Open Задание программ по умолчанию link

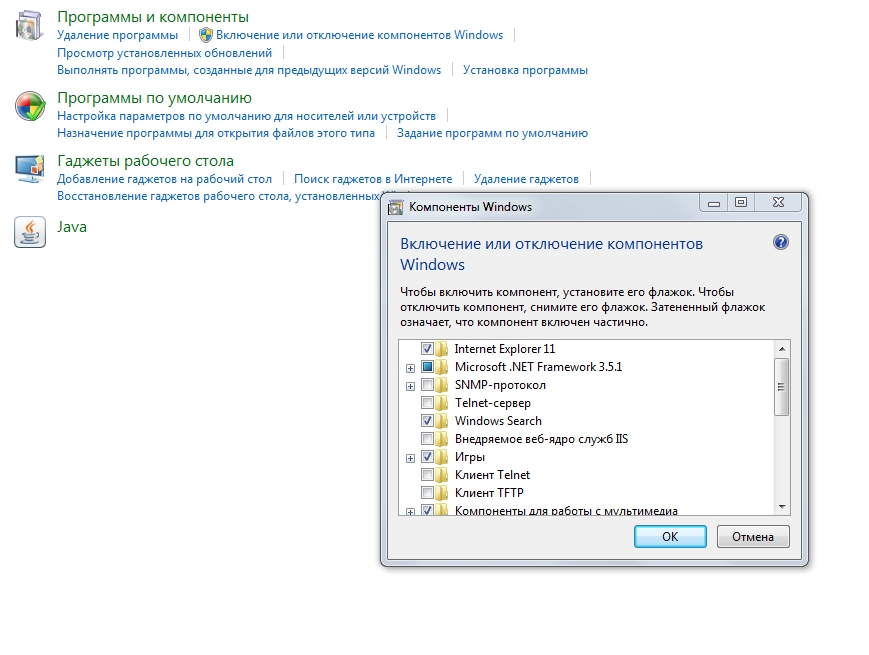(492, 133)
